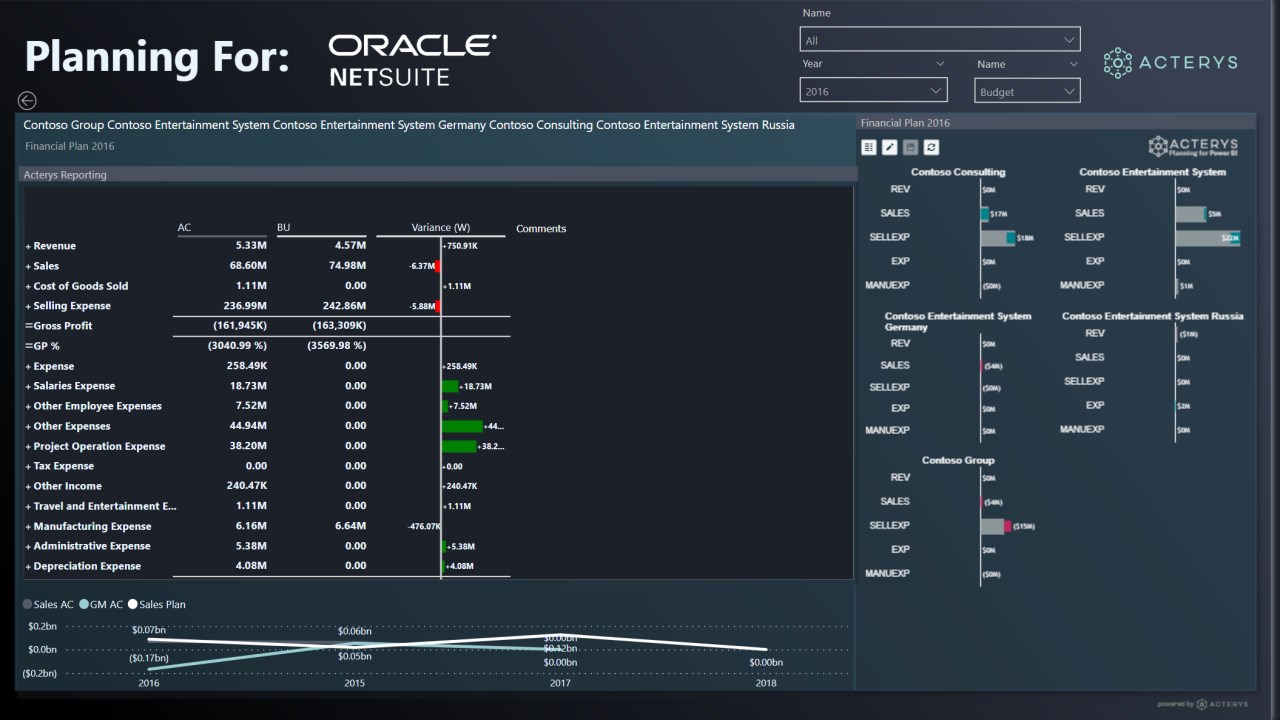Expand the Other Expenses row
The image size is (1280, 720).
click(x=28, y=426)
